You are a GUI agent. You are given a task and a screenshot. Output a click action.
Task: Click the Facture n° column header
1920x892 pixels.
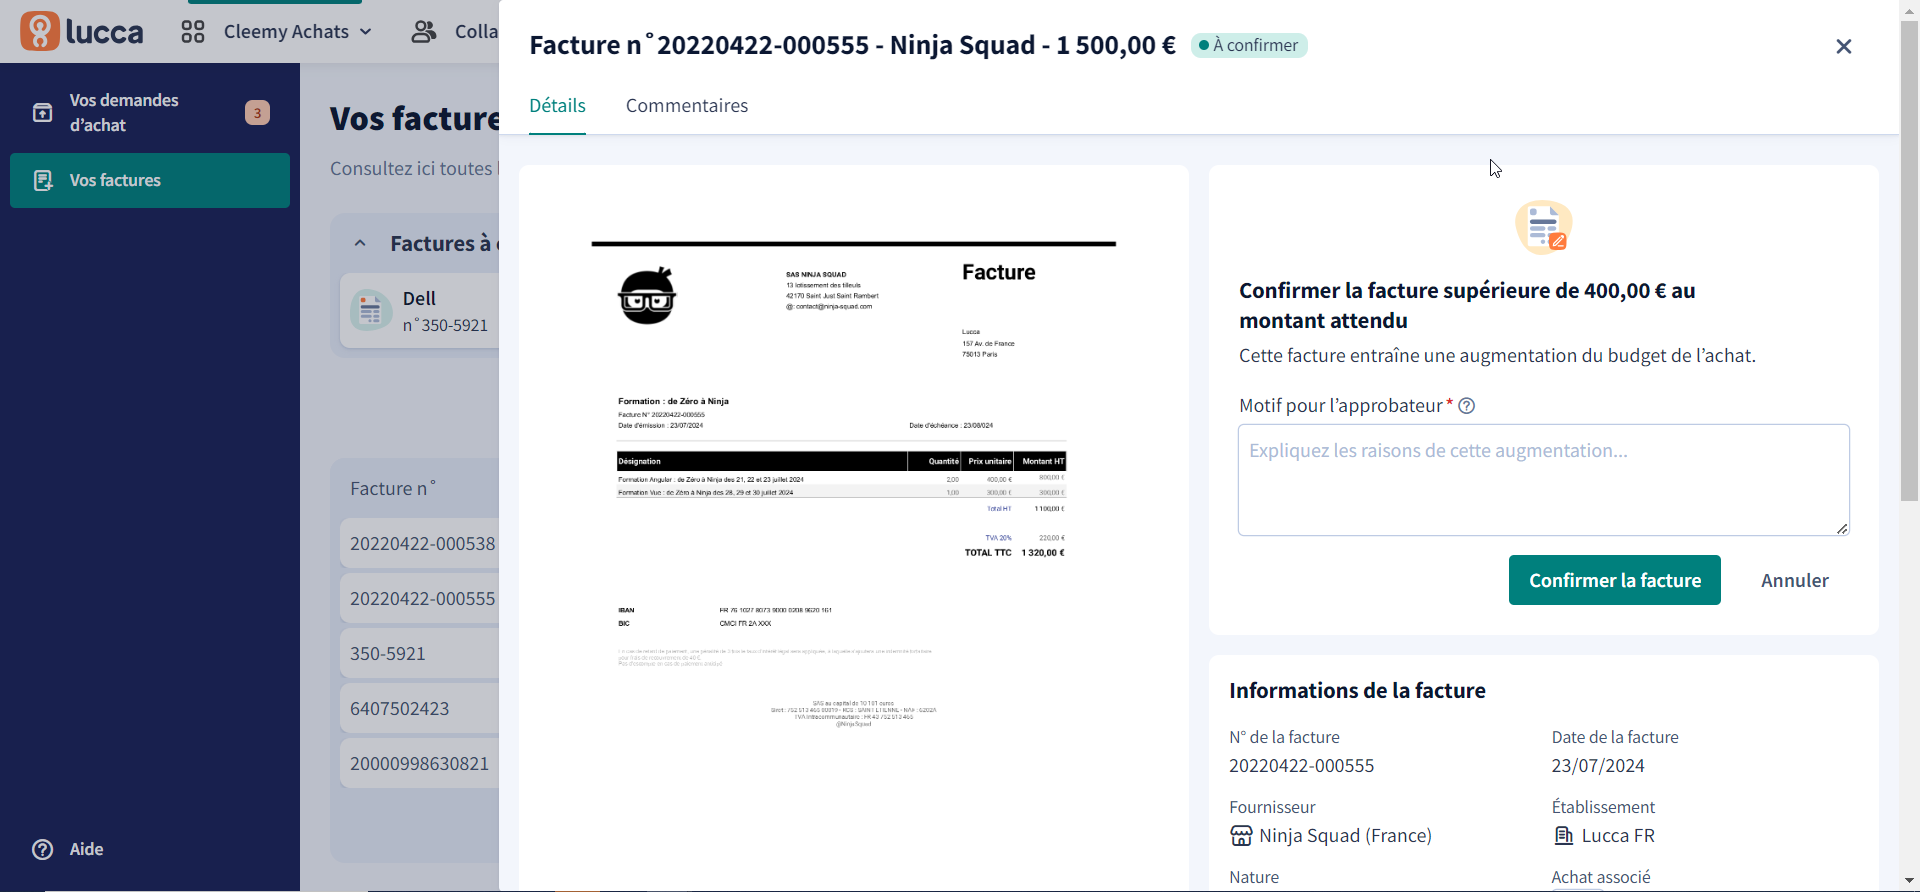[x=393, y=489]
